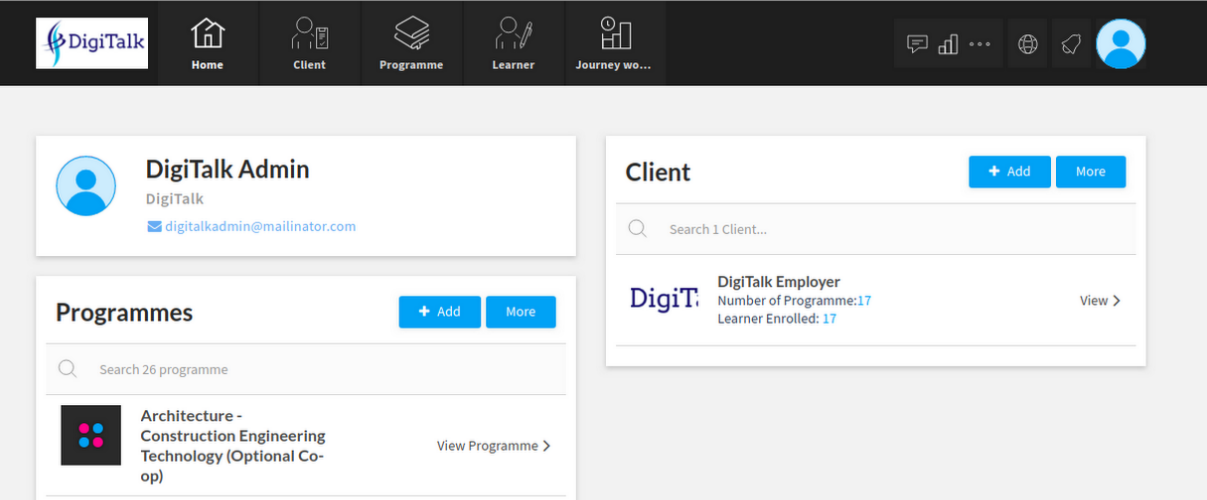1207x500 pixels.
Task: Open the Programme books icon
Action: [411, 34]
